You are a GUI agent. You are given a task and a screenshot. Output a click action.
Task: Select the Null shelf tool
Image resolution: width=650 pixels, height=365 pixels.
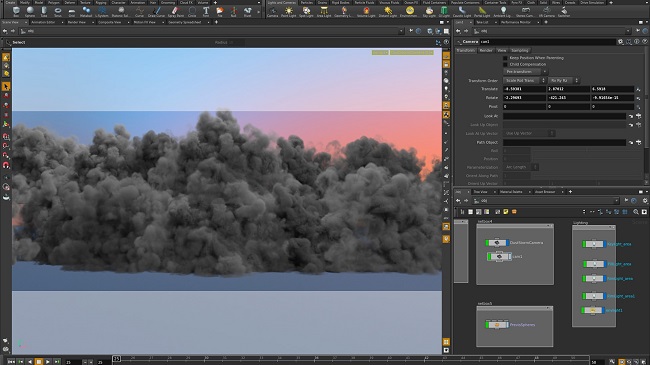click(x=233, y=12)
